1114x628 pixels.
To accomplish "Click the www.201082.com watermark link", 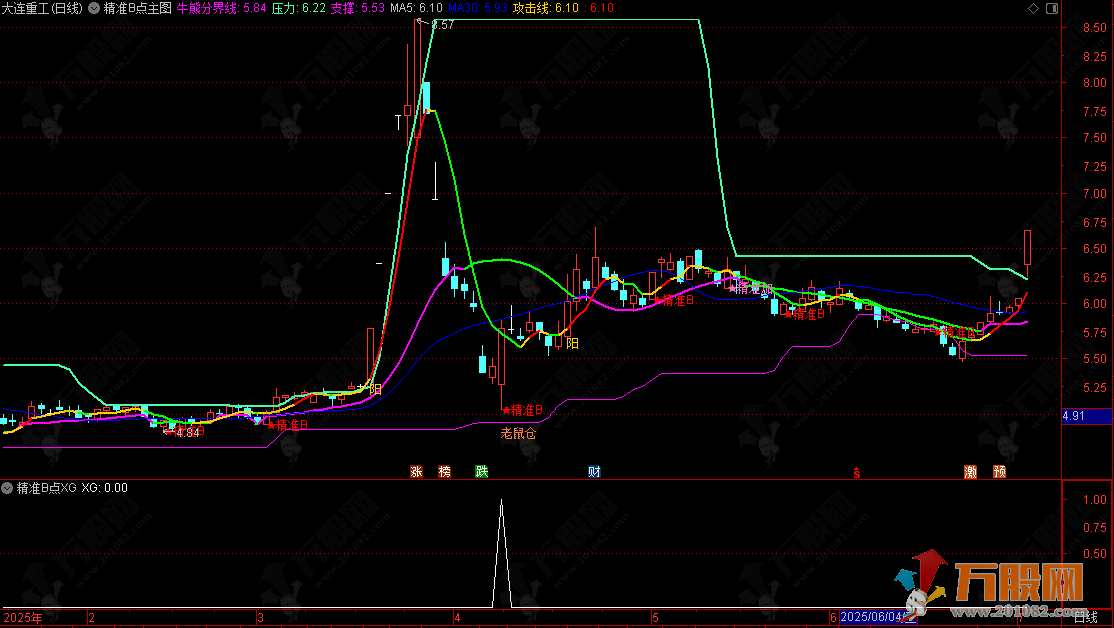I will pos(1021,611).
